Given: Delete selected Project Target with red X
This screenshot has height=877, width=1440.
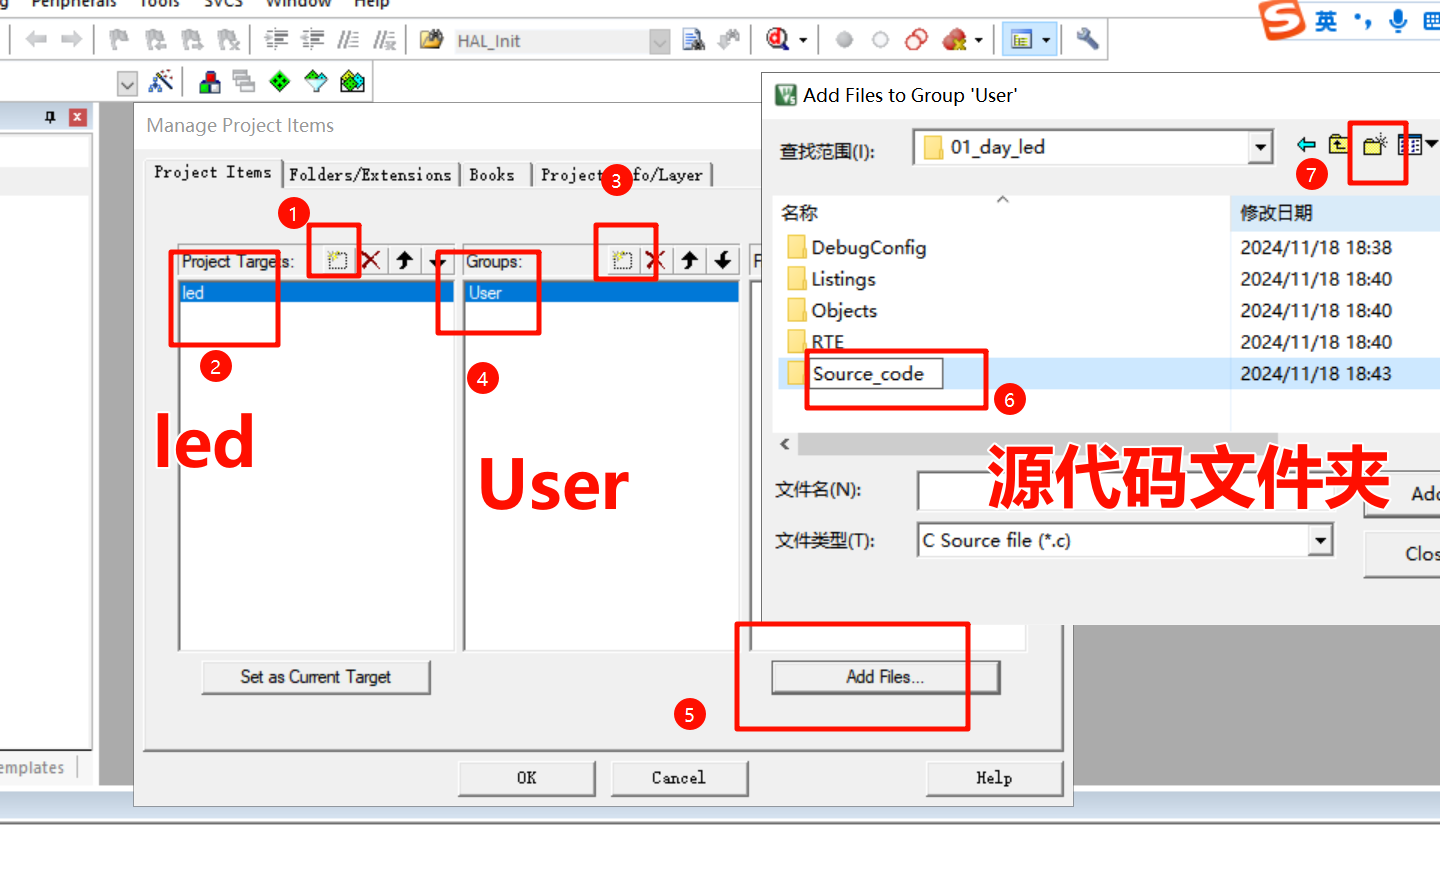Looking at the screenshot, I should (x=370, y=261).
